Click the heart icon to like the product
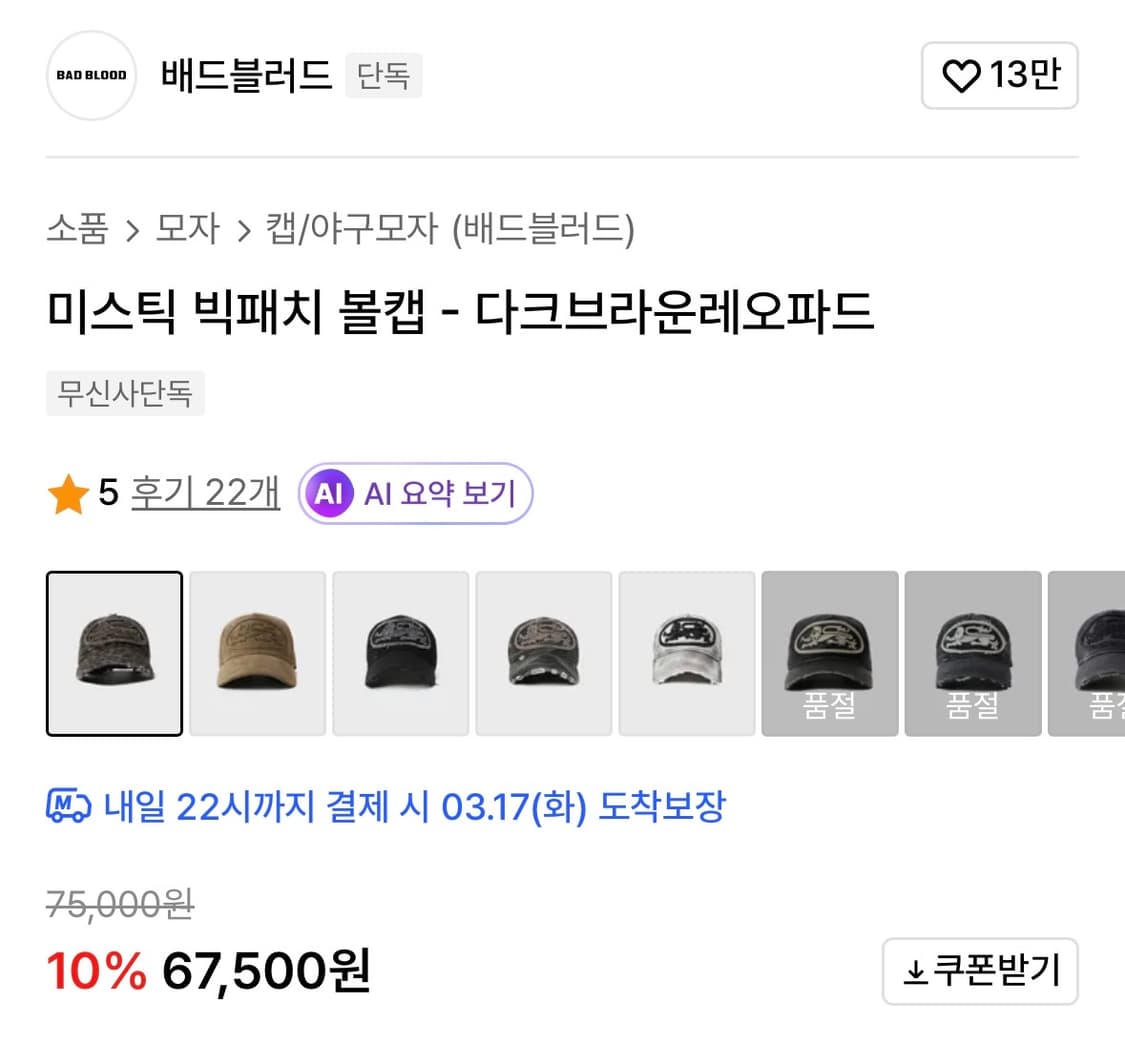Viewport: 1125px width, 1047px height. [961, 75]
